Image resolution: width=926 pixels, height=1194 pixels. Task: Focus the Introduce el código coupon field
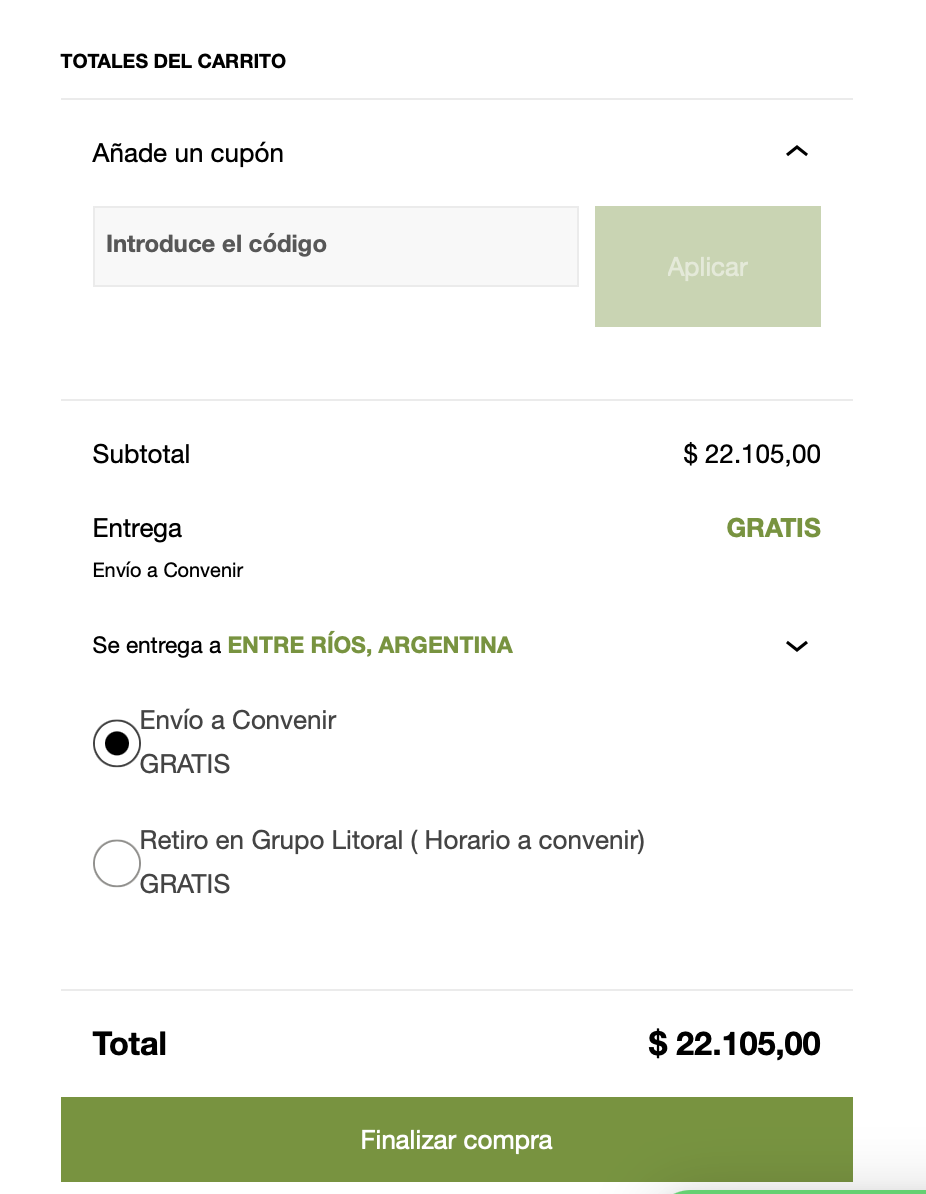[336, 247]
